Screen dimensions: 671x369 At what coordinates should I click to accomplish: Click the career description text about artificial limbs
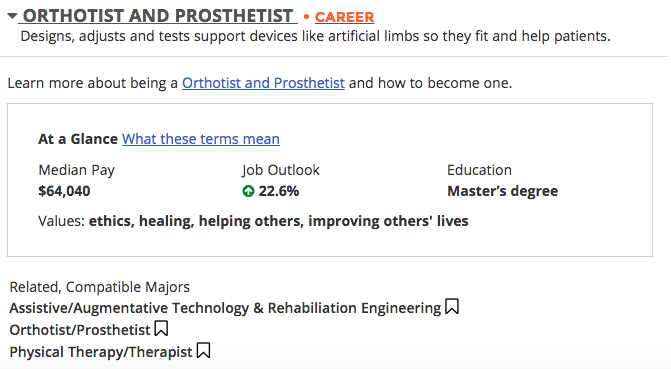click(315, 36)
